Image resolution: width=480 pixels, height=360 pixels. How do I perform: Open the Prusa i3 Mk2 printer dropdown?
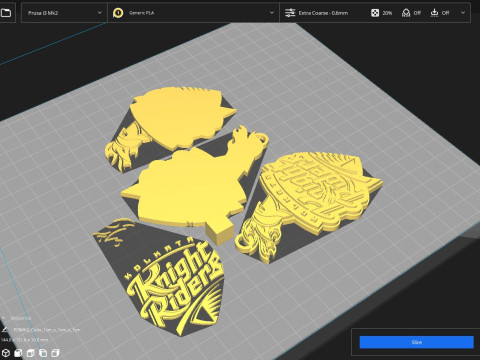tap(64, 13)
